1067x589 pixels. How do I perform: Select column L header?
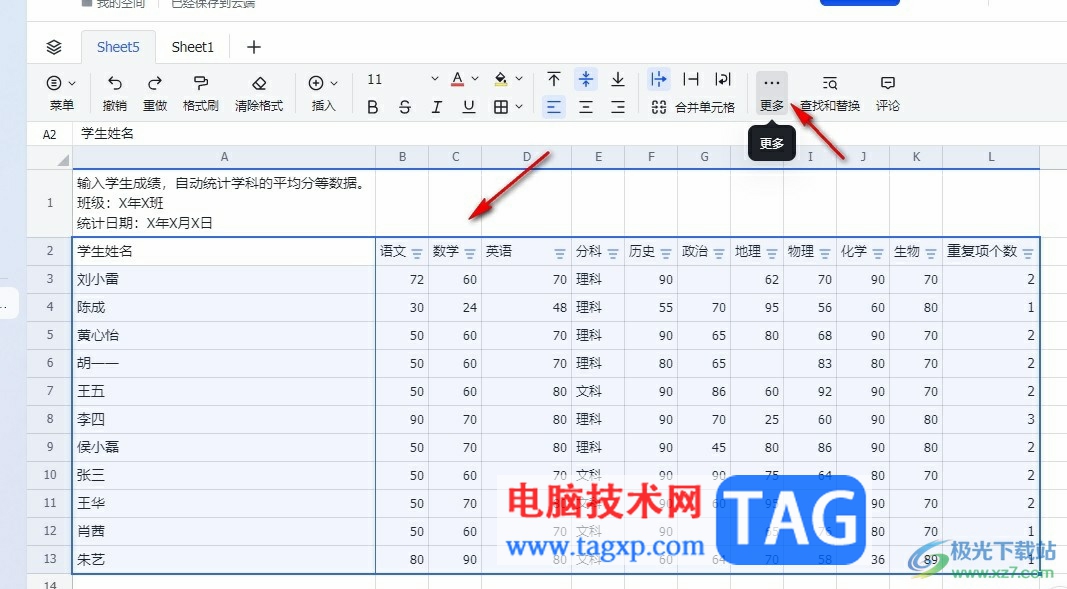[x=991, y=157]
